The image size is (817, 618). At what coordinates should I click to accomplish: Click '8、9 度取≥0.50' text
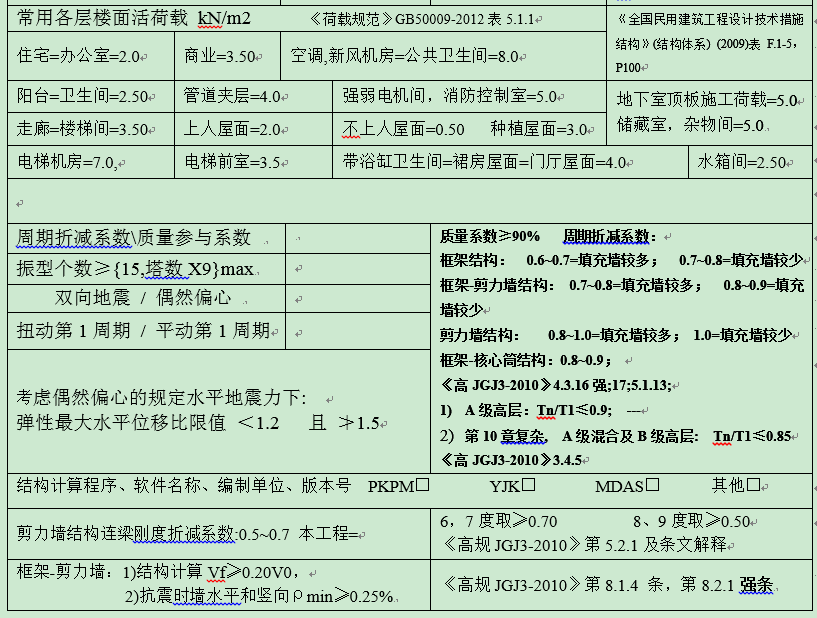691,521
